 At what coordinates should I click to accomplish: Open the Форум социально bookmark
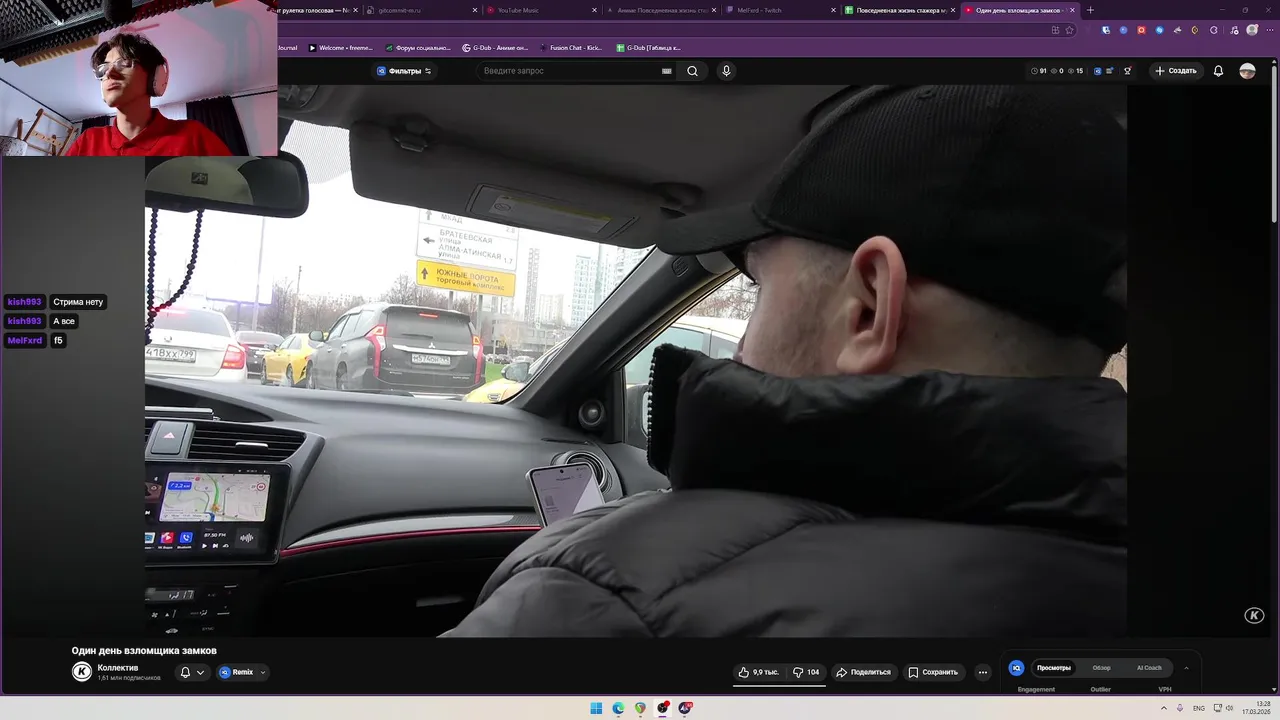[418, 47]
